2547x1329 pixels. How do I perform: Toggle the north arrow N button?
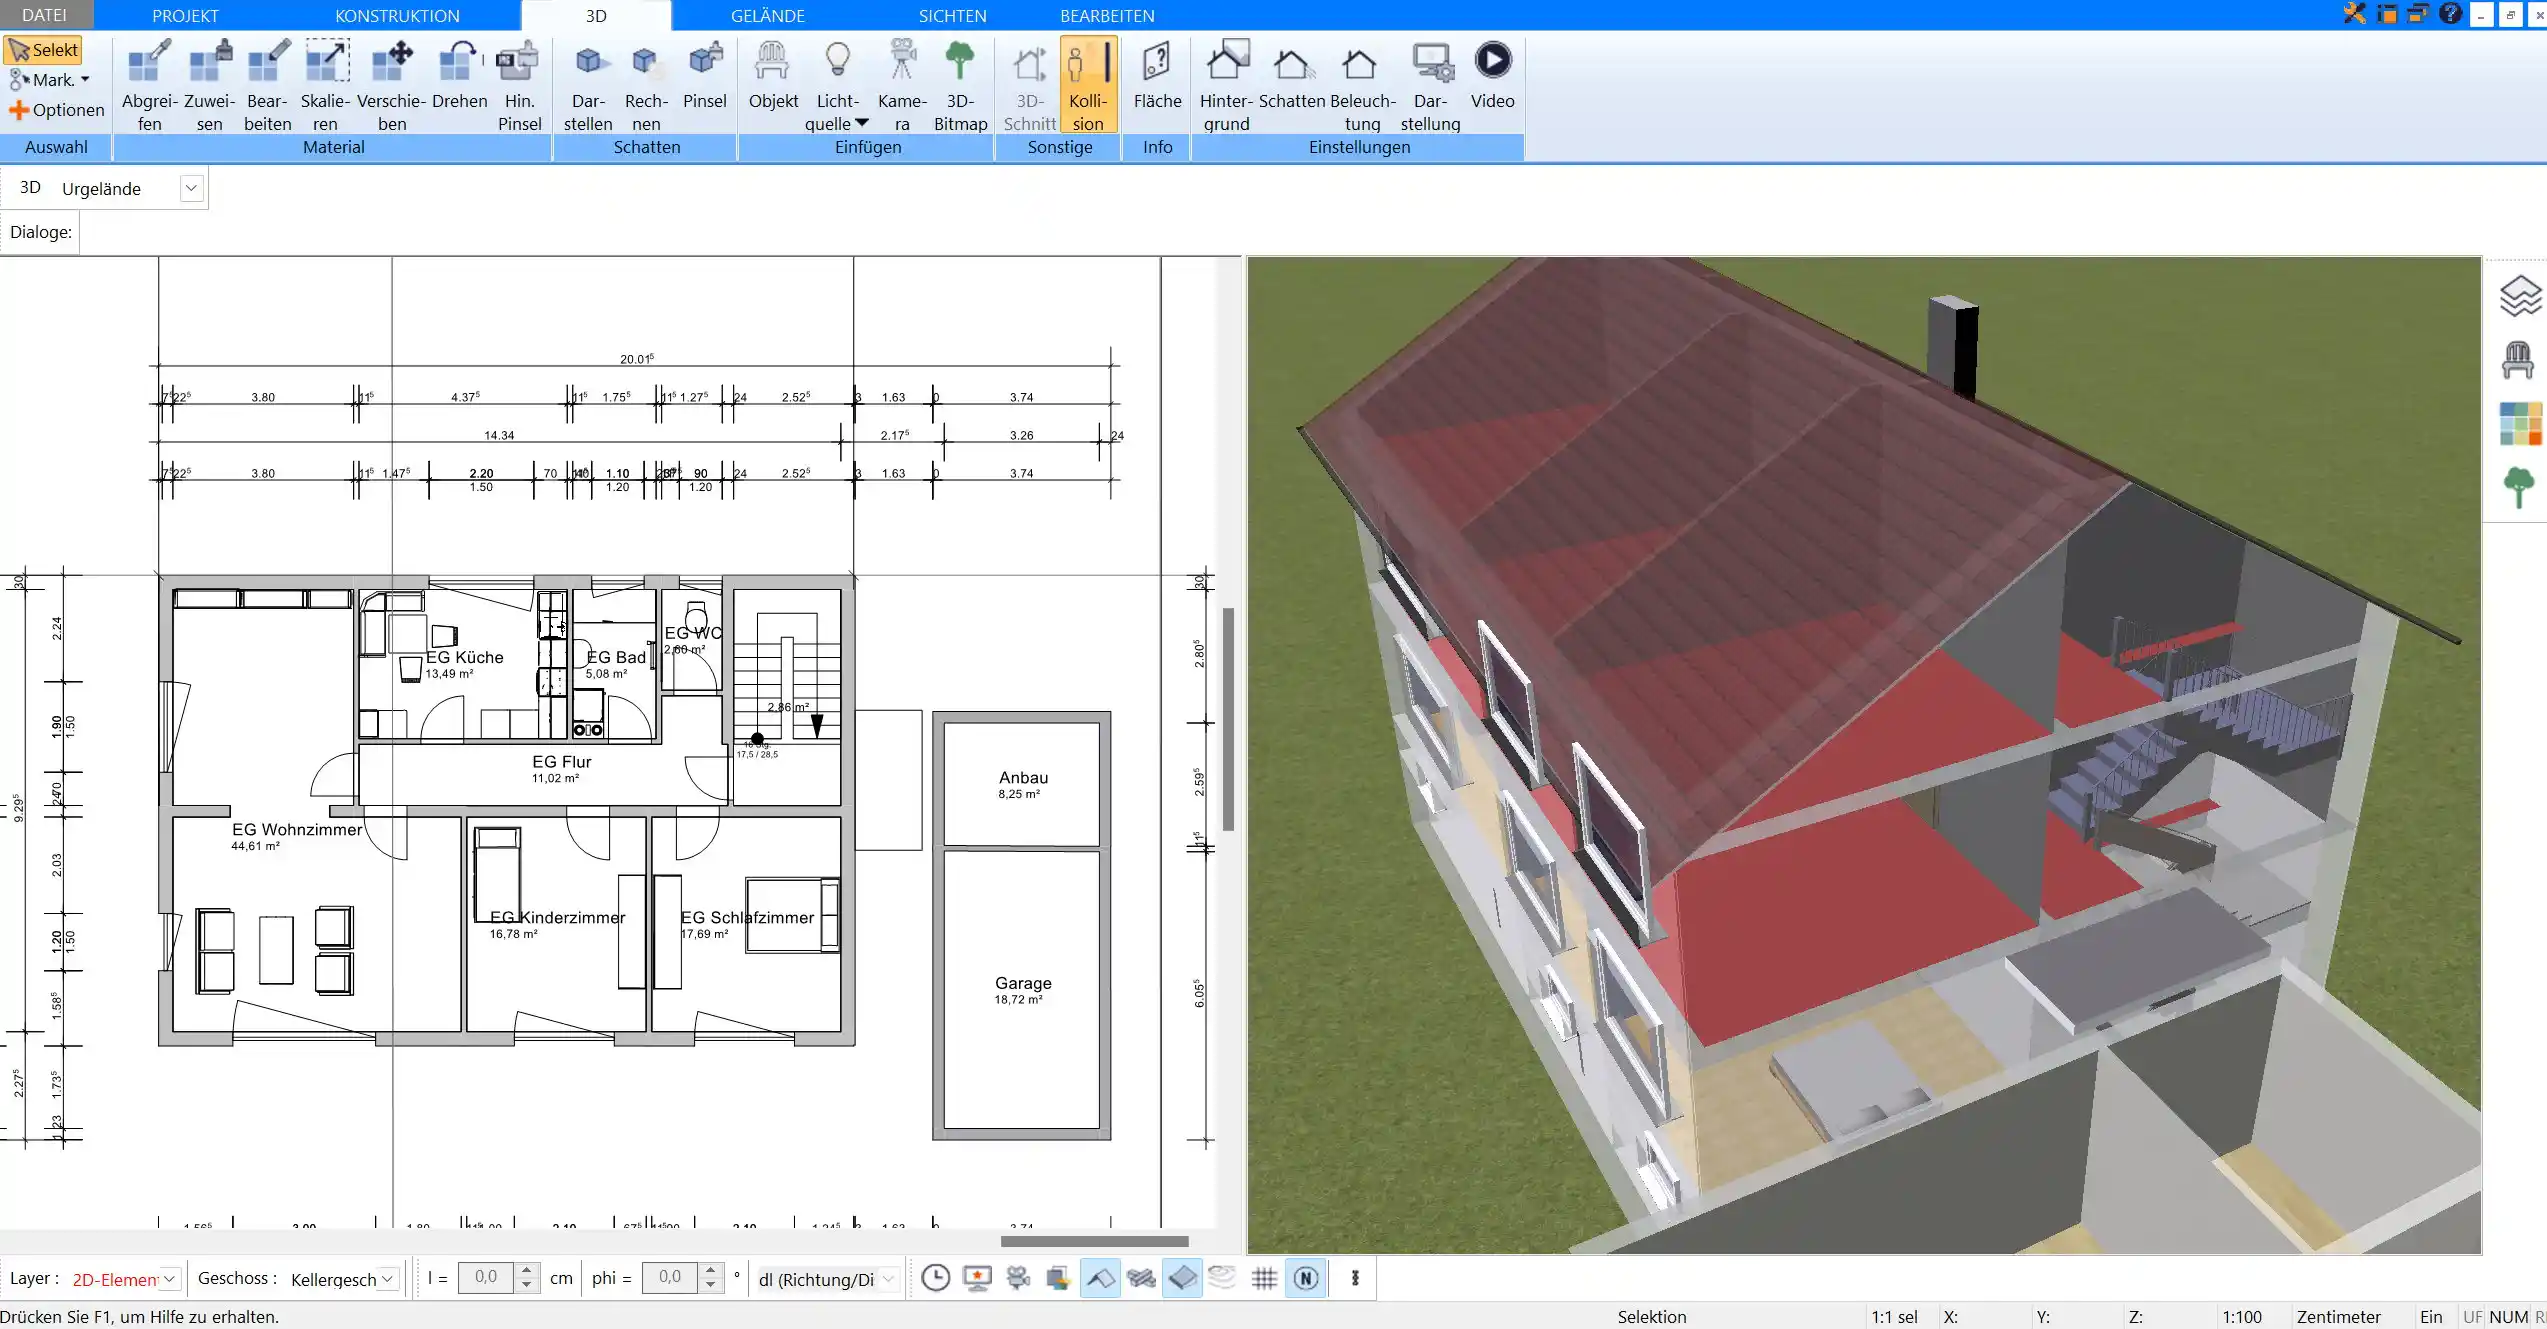pyautogui.click(x=1306, y=1278)
